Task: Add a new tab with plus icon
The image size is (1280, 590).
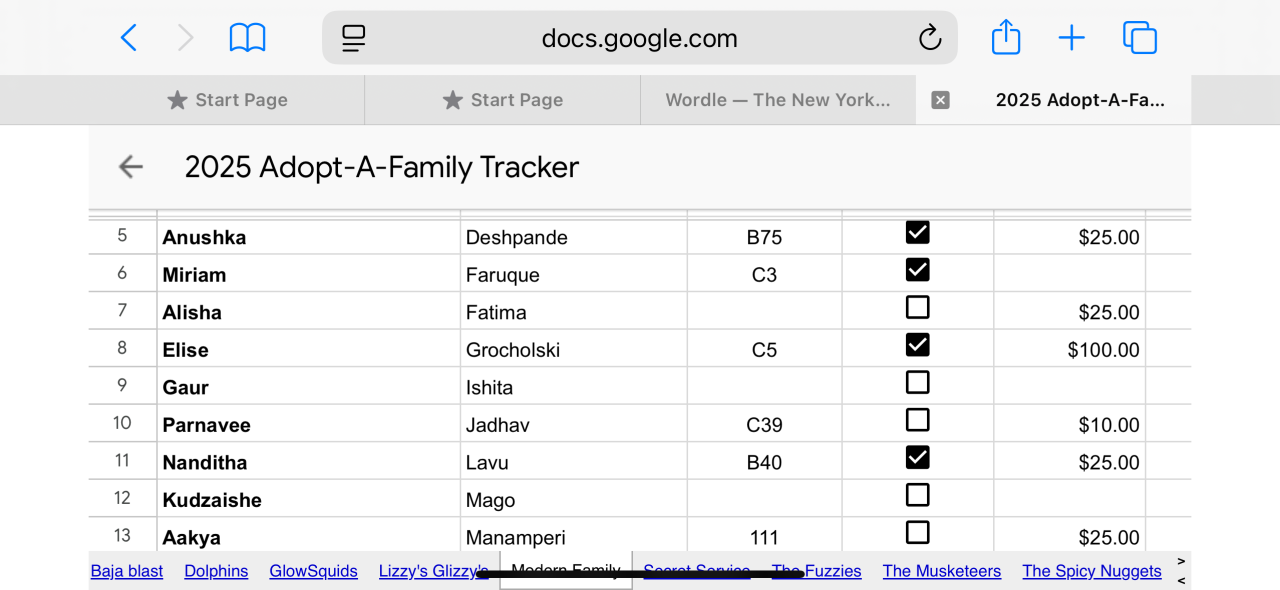Action: (1071, 38)
